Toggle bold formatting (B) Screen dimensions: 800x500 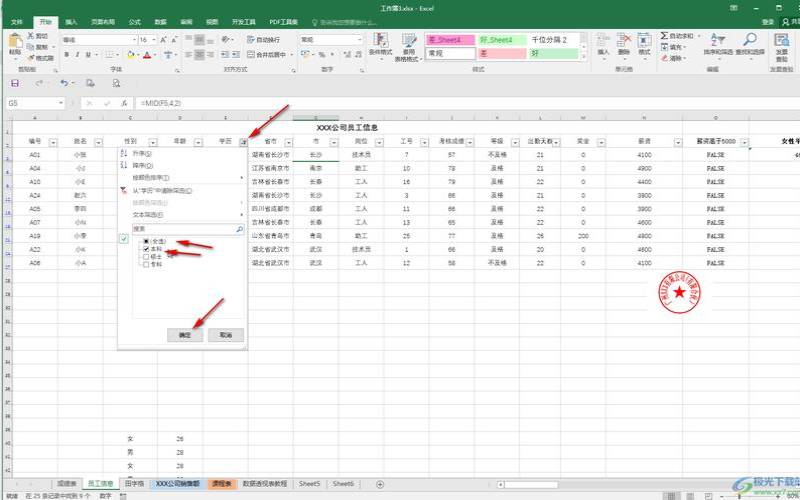66,55
